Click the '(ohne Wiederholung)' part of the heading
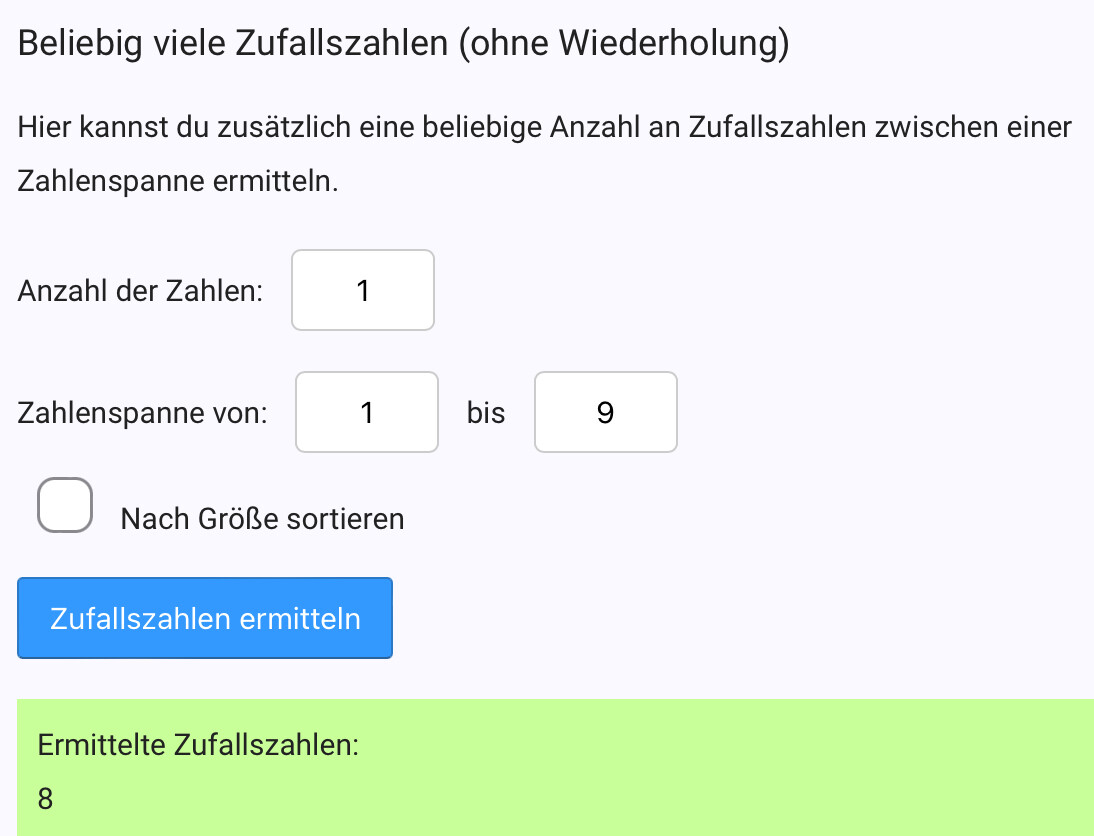This screenshot has height=836, width=1094. tap(624, 45)
